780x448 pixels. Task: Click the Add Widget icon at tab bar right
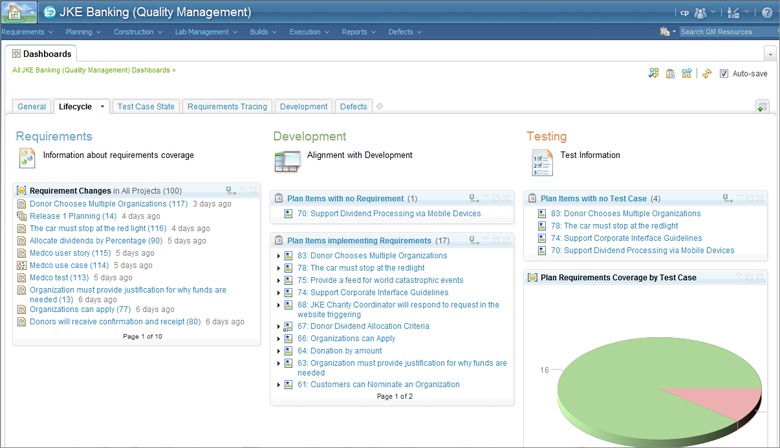pyautogui.click(x=762, y=106)
